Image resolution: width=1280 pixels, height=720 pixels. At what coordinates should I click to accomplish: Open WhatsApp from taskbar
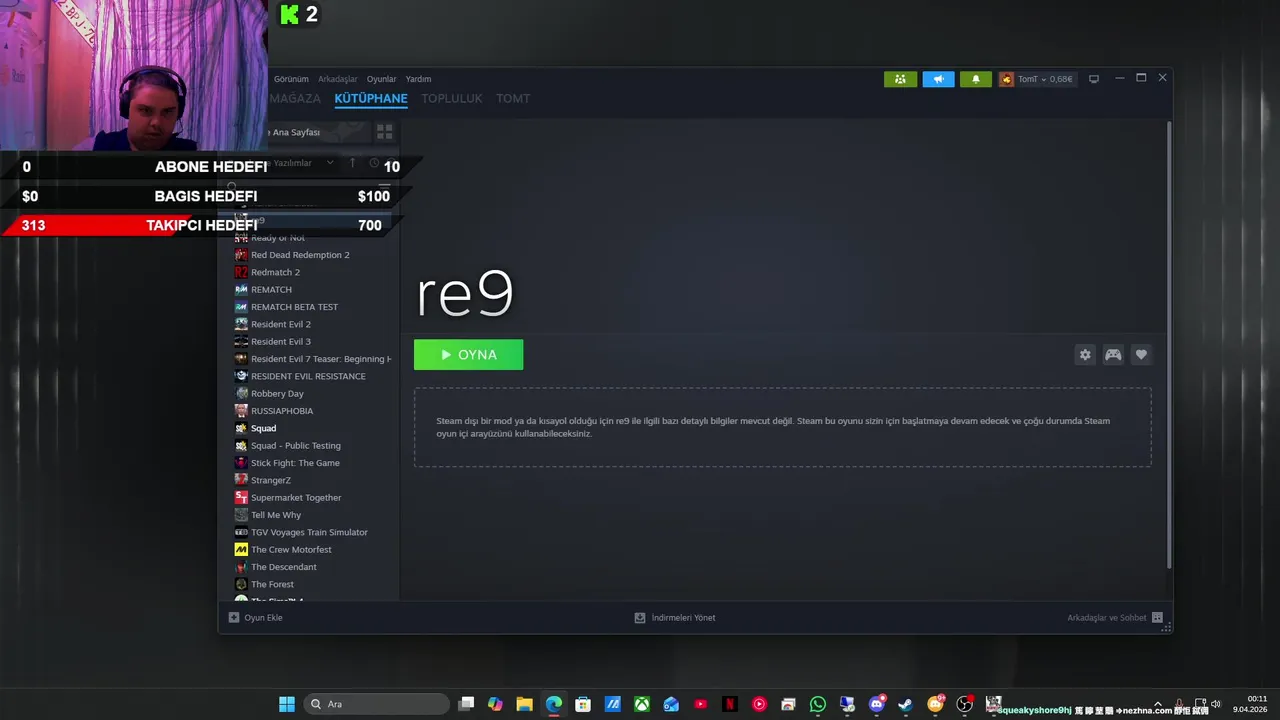click(818, 704)
